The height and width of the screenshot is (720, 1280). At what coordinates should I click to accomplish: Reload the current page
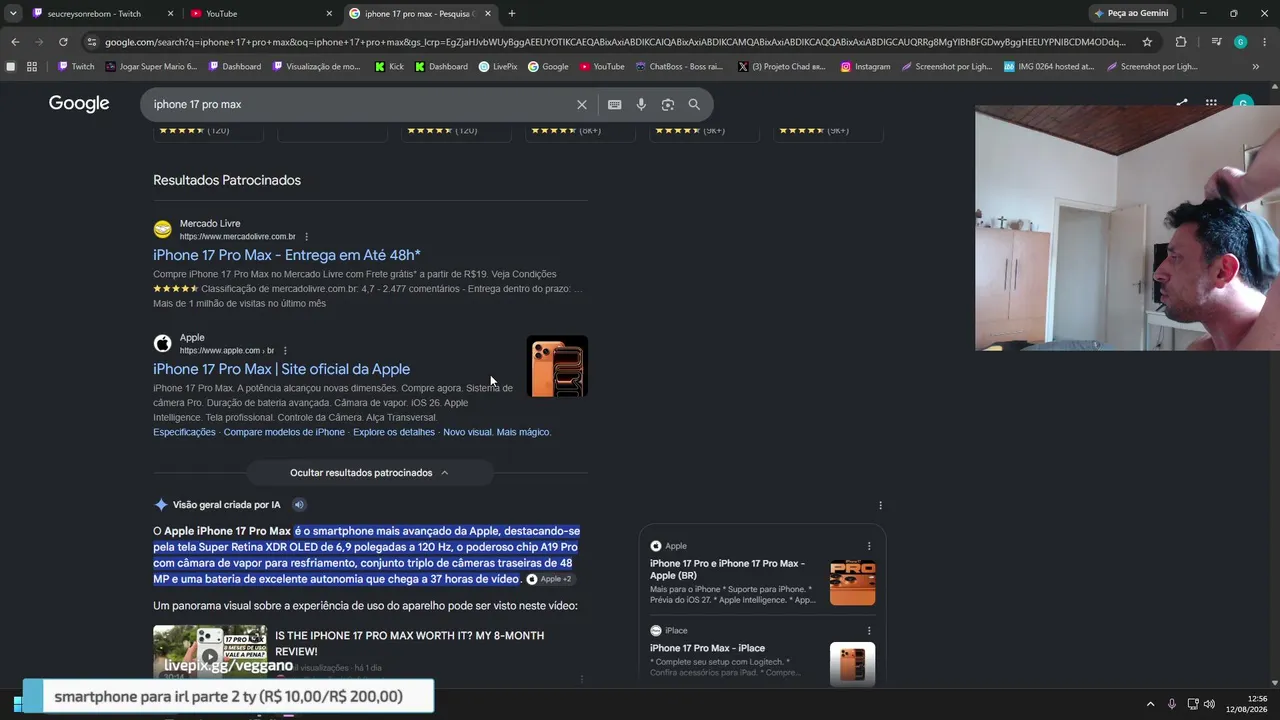(x=63, y=42)
